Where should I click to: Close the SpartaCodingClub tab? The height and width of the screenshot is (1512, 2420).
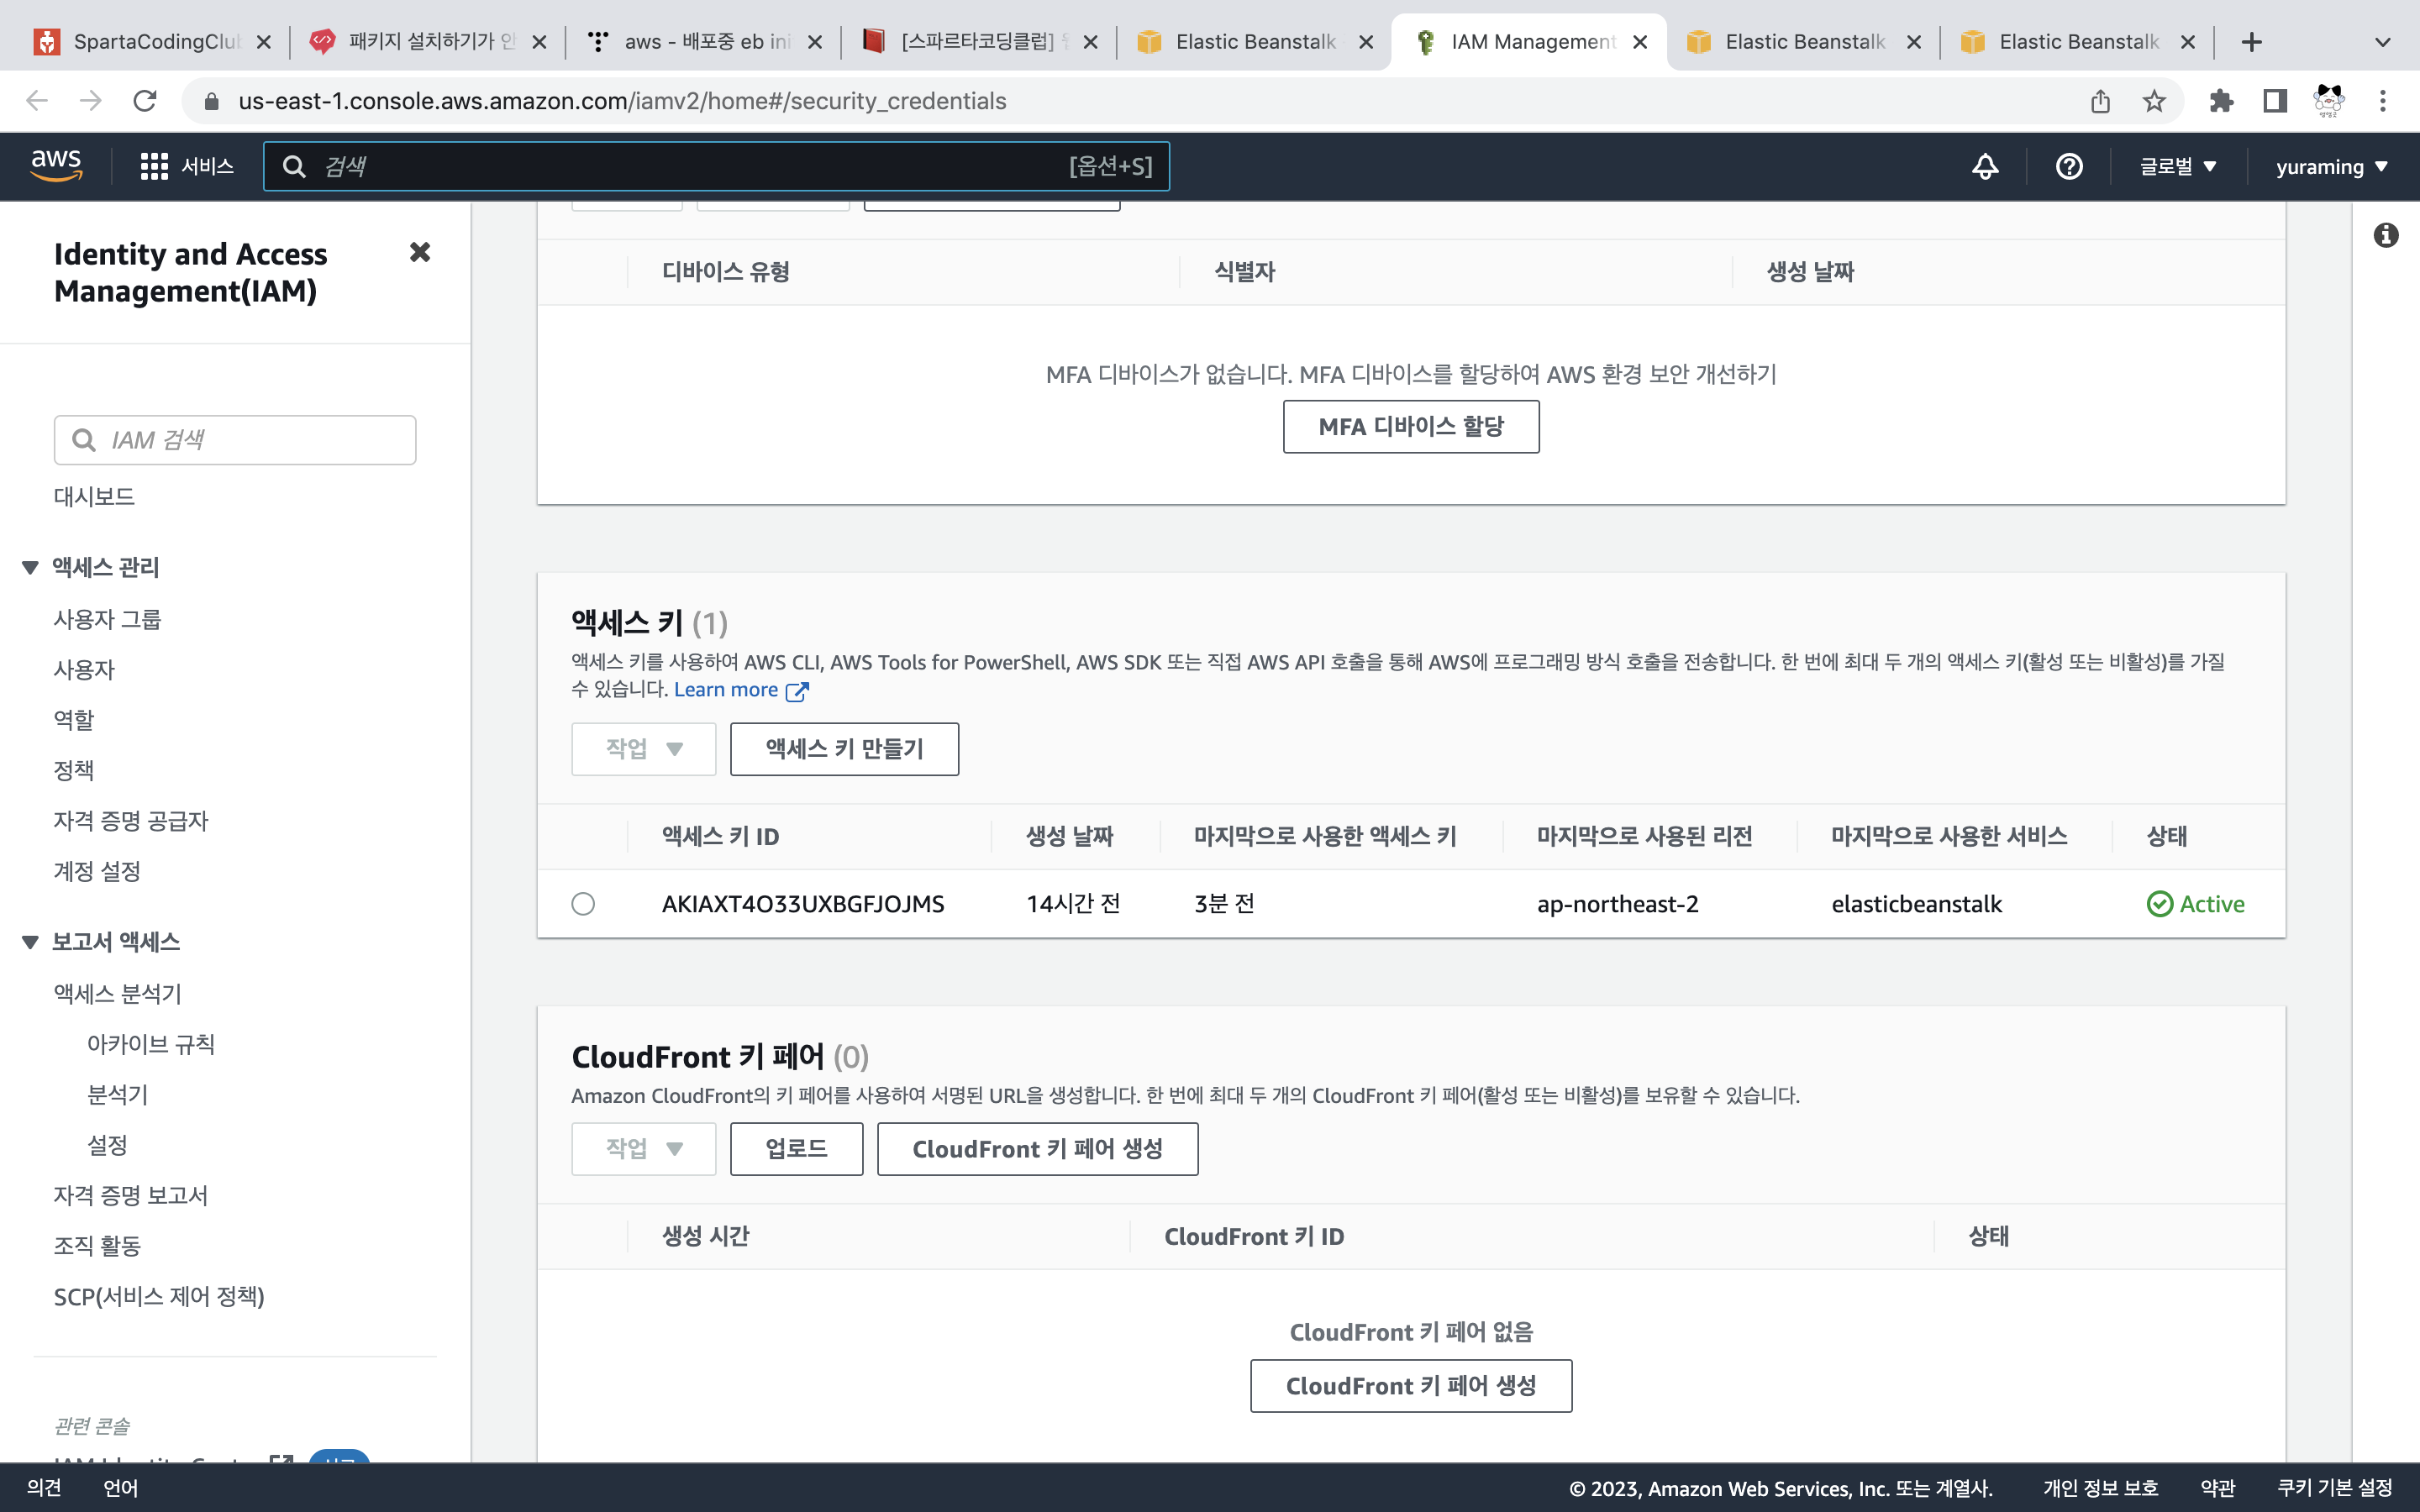(263, 42)
